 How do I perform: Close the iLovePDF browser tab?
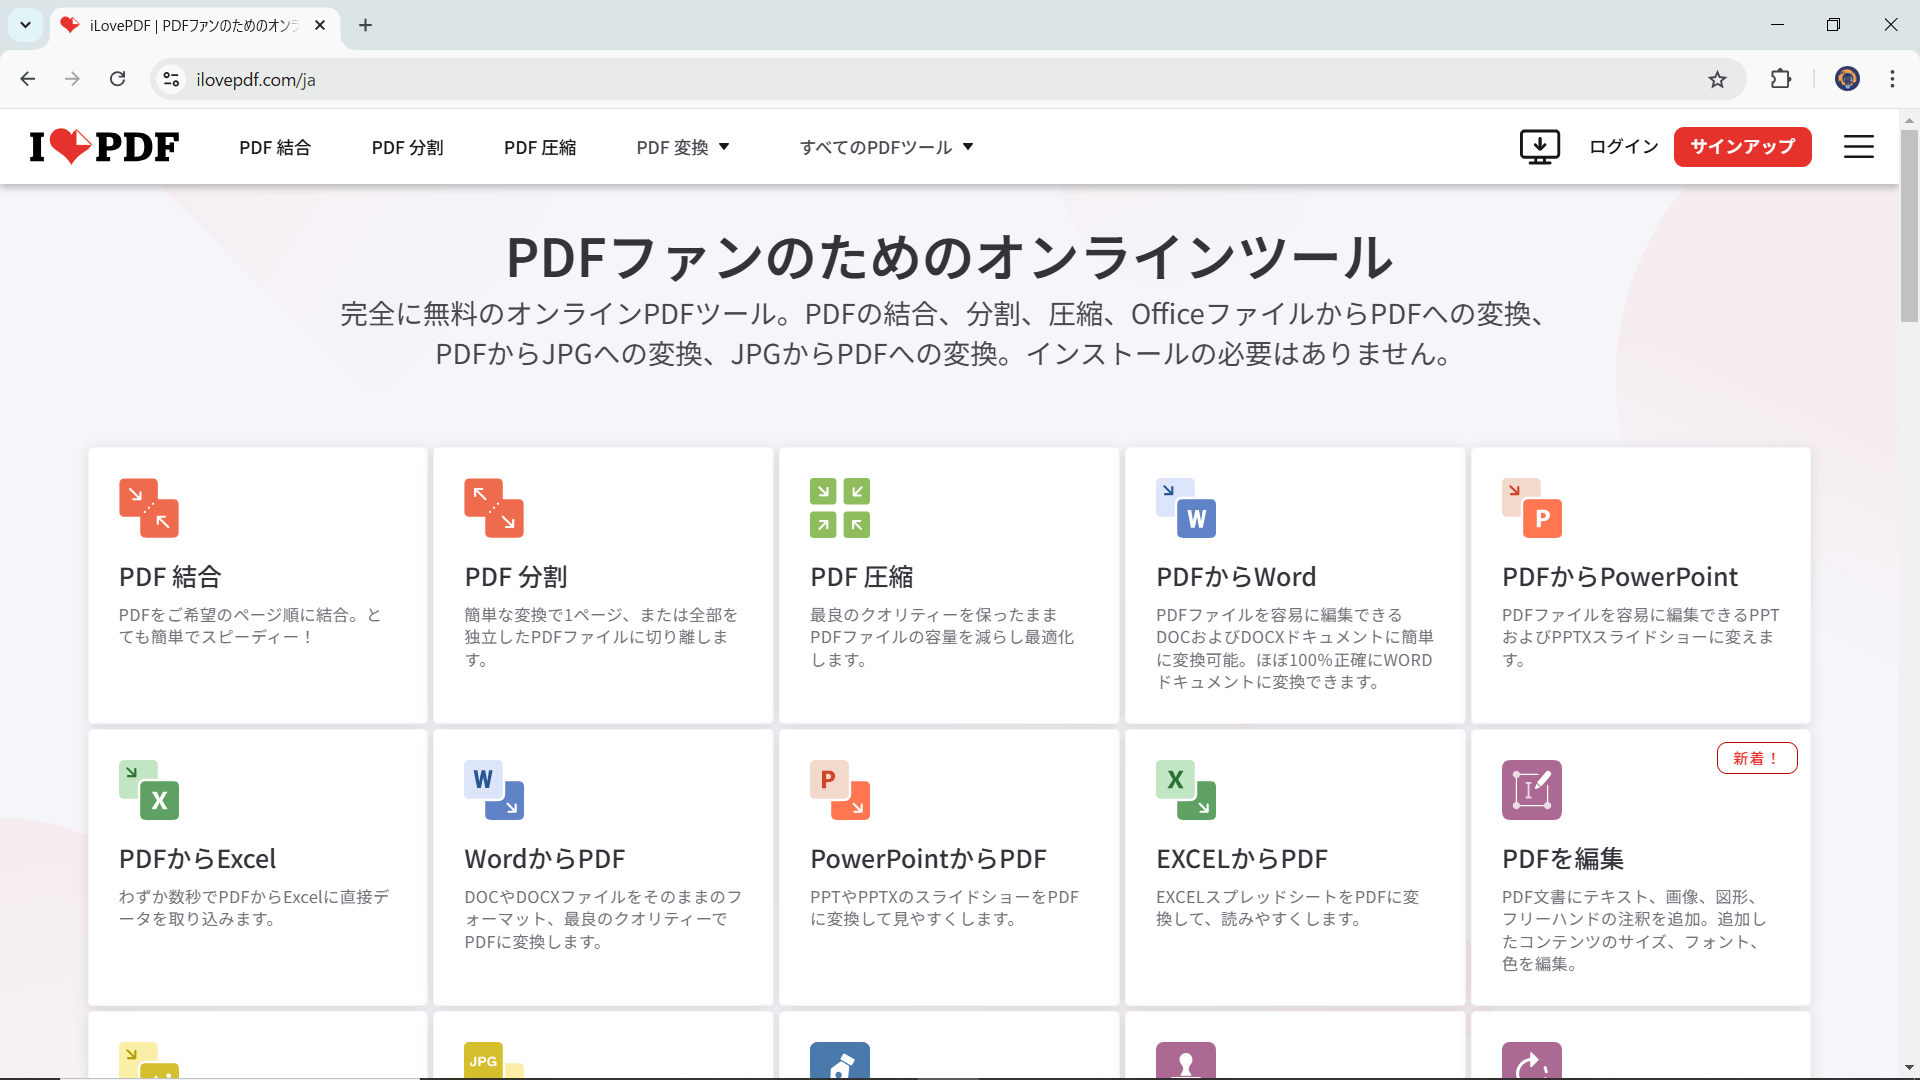(x=320, y=25)
